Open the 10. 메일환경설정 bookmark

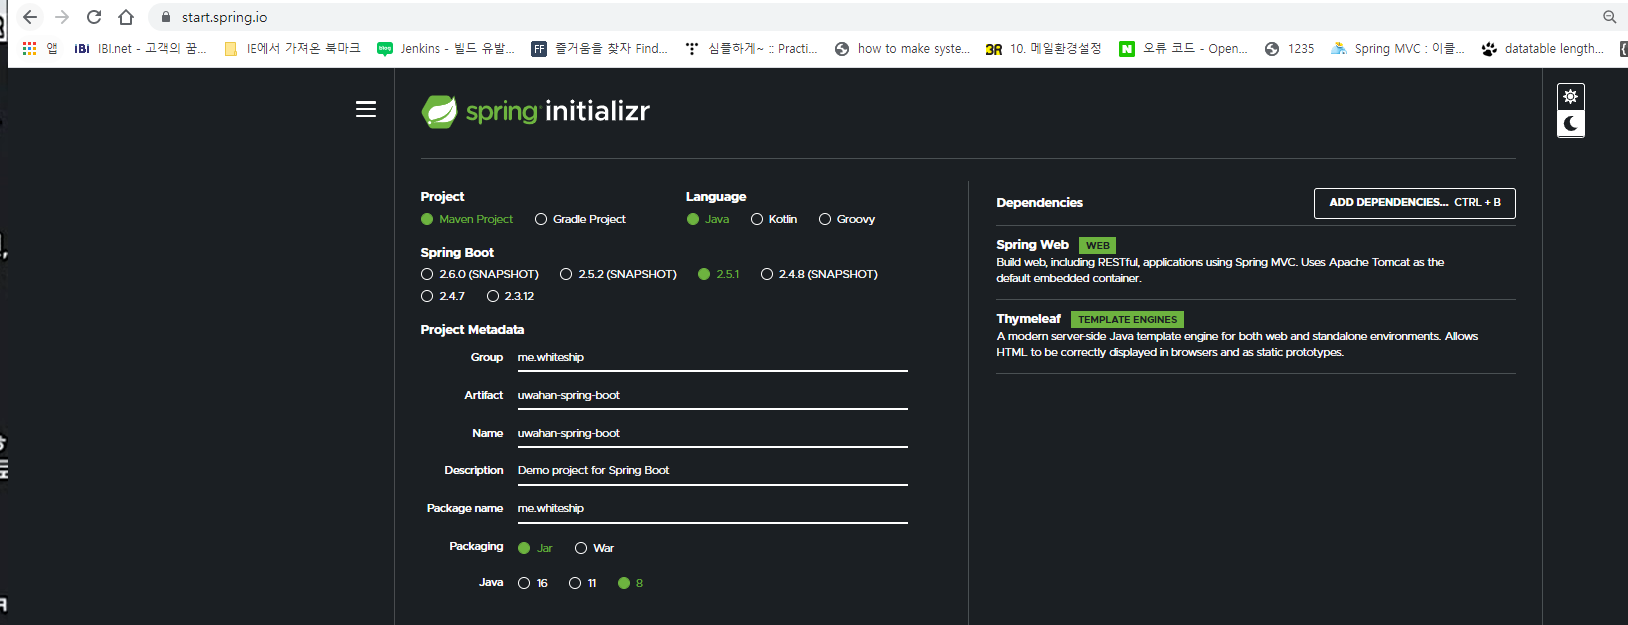[1043, 48]
